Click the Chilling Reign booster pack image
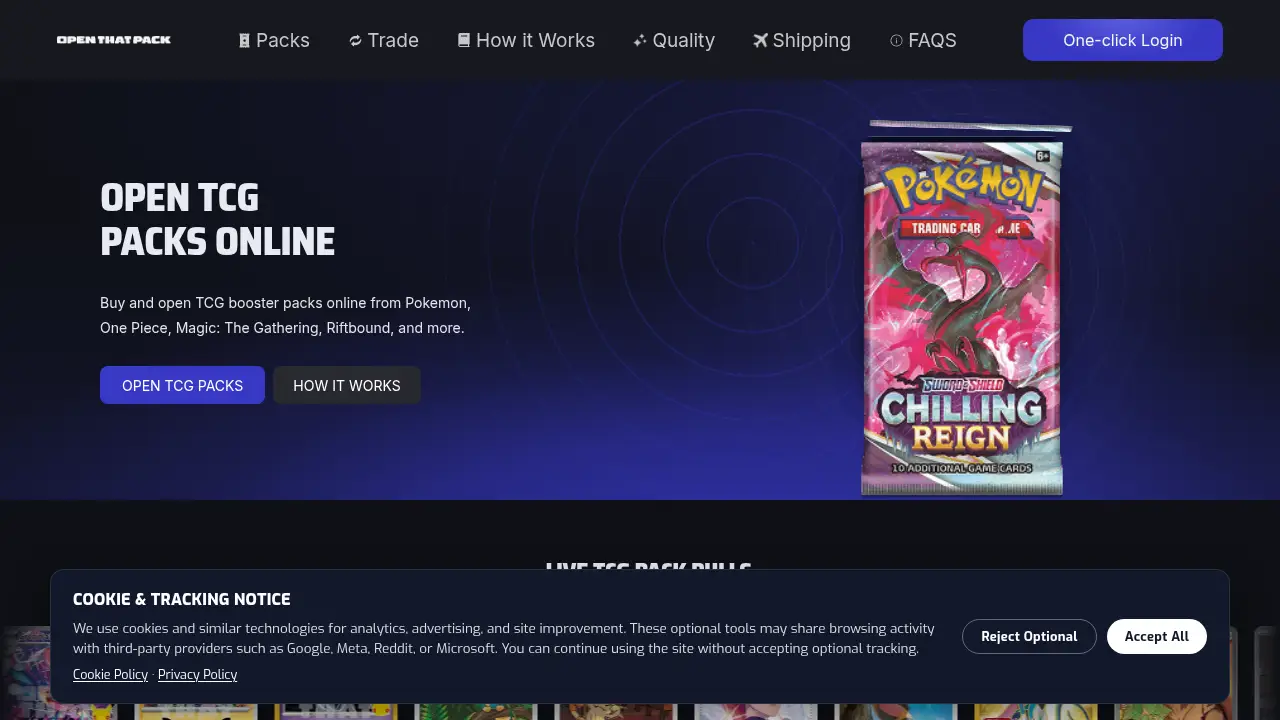 tap(964, 308)
